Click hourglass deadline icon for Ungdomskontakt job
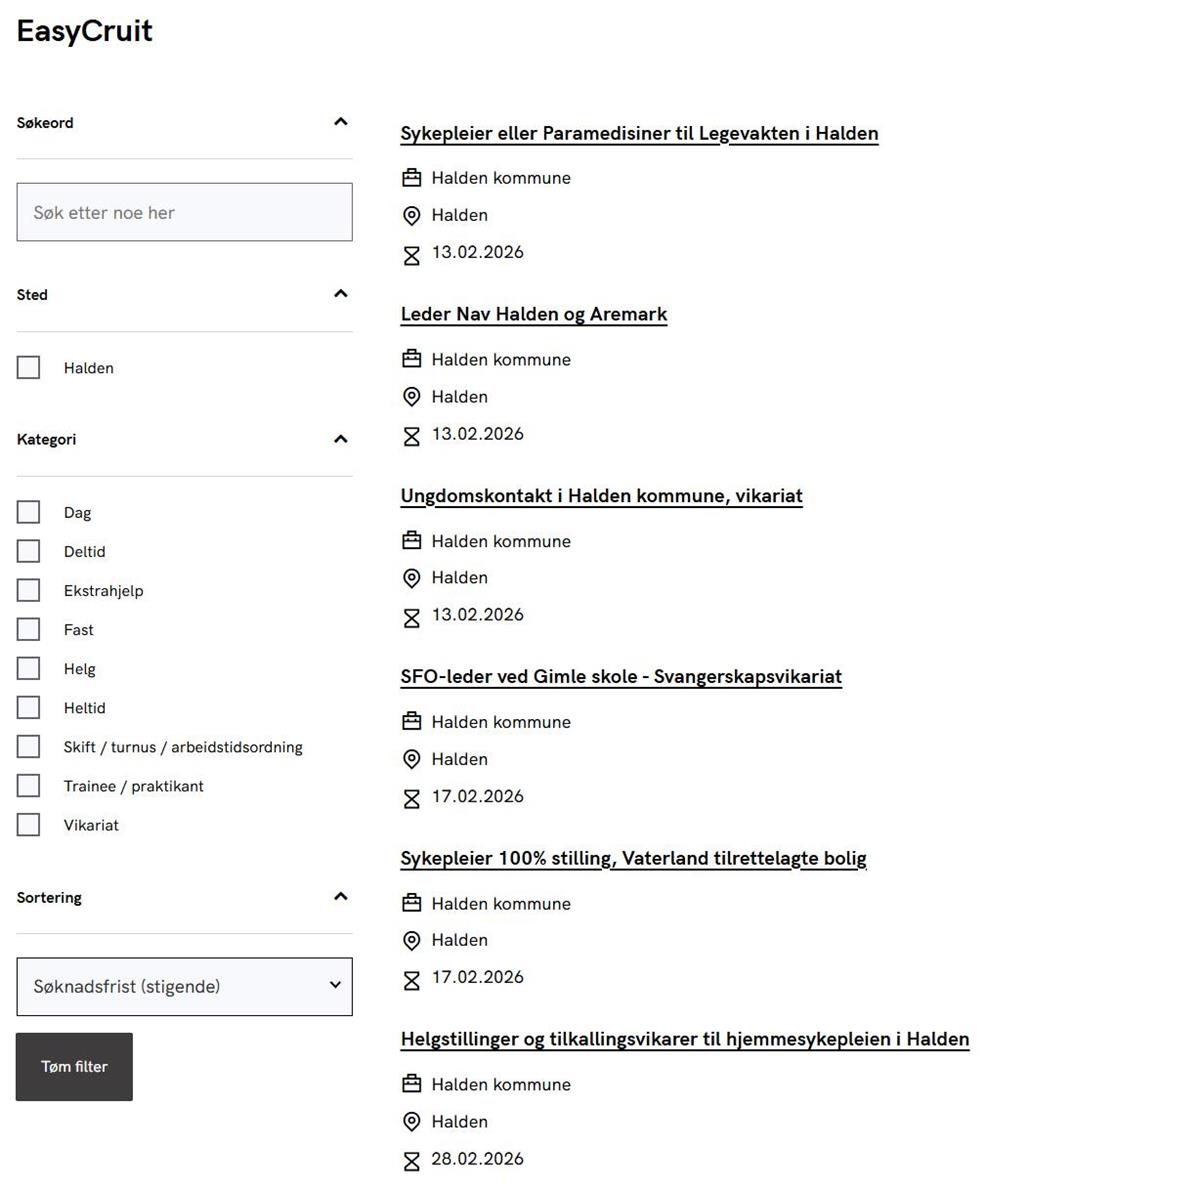Image resolution: width=1200 pixels, height=1191 pixels. 411,618
